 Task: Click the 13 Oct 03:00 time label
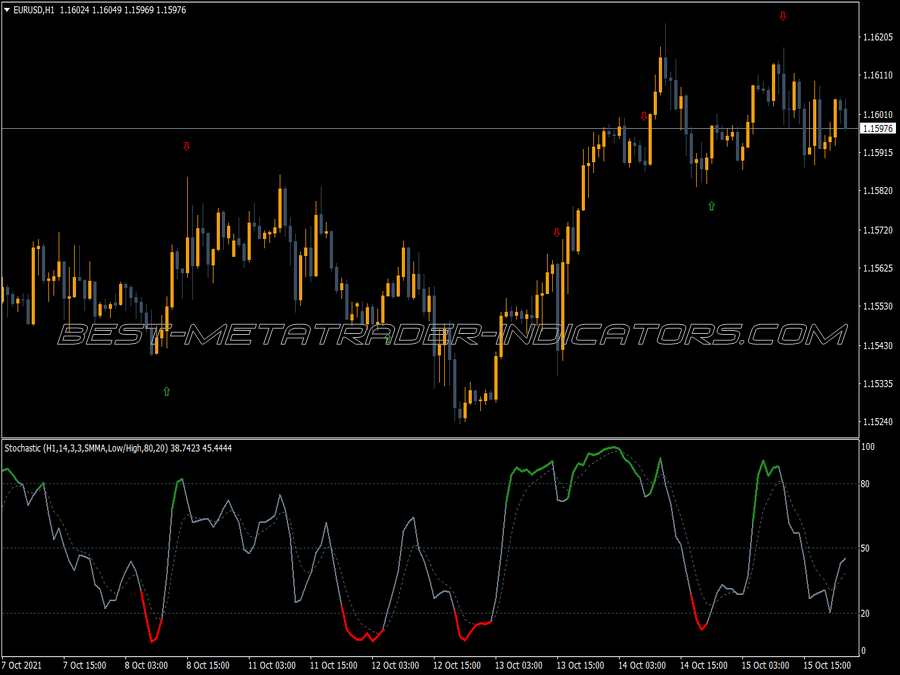pyautogui.click(x=518, y=666)
